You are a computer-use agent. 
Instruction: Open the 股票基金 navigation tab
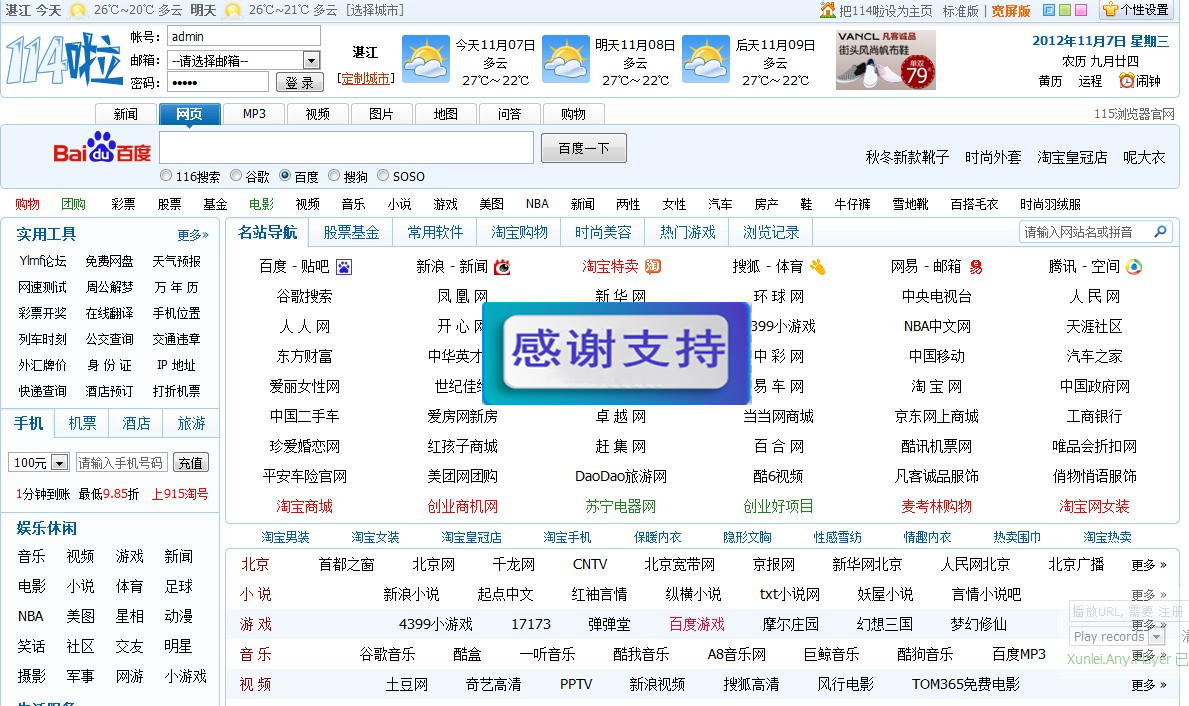[351, 232]
